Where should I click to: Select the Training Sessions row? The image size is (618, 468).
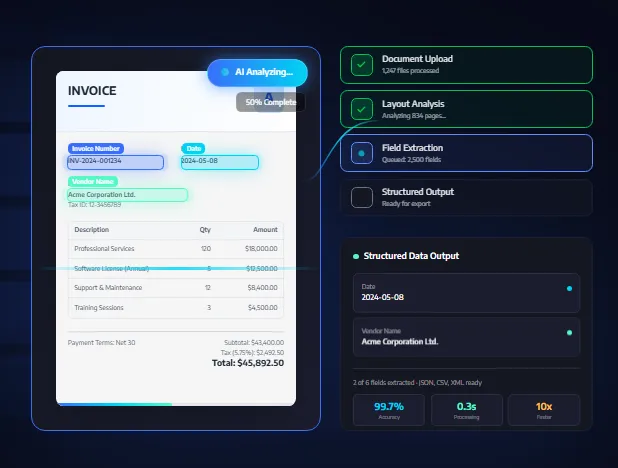pos(176,308)
